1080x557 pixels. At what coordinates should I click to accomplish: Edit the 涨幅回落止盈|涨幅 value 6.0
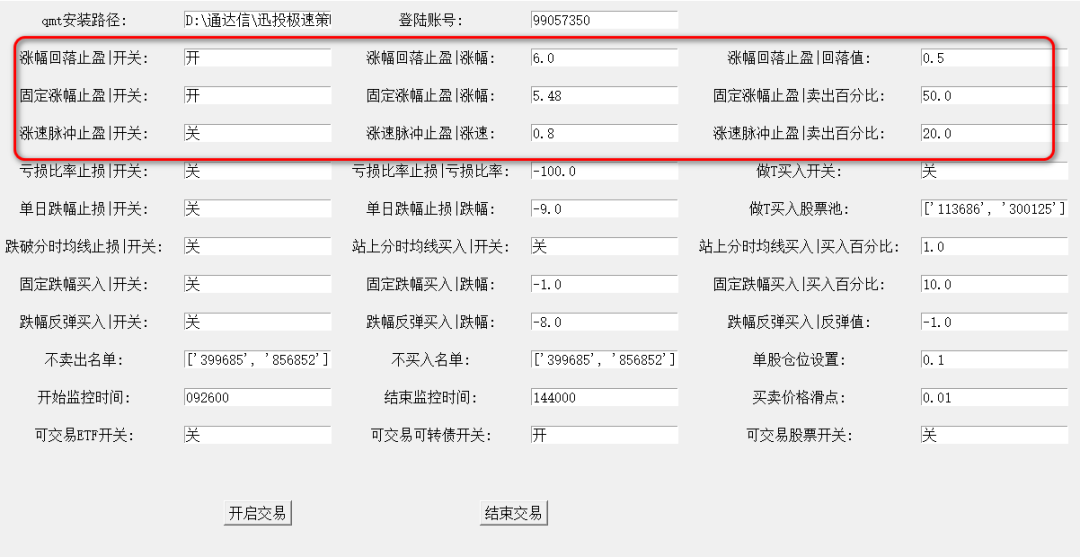pyautogui.click(x=605, y=58)
